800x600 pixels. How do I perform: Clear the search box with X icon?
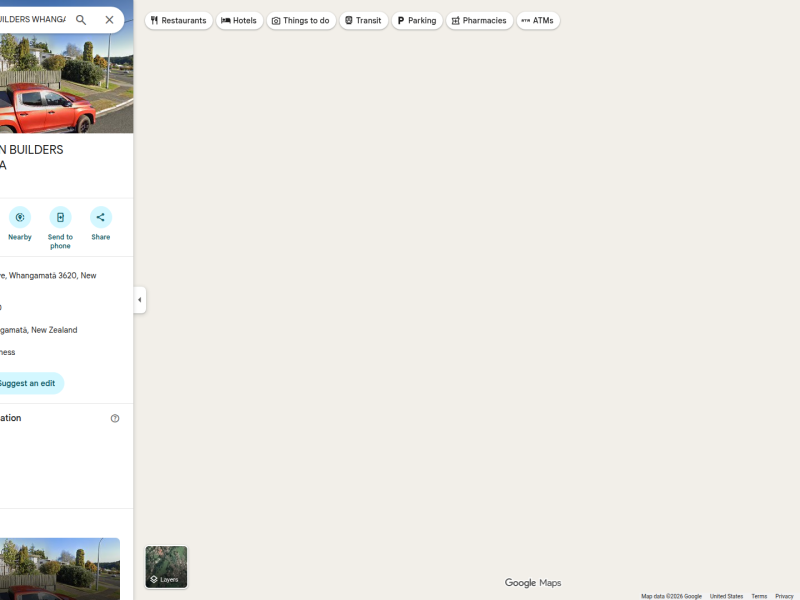(x=109, y=20)
